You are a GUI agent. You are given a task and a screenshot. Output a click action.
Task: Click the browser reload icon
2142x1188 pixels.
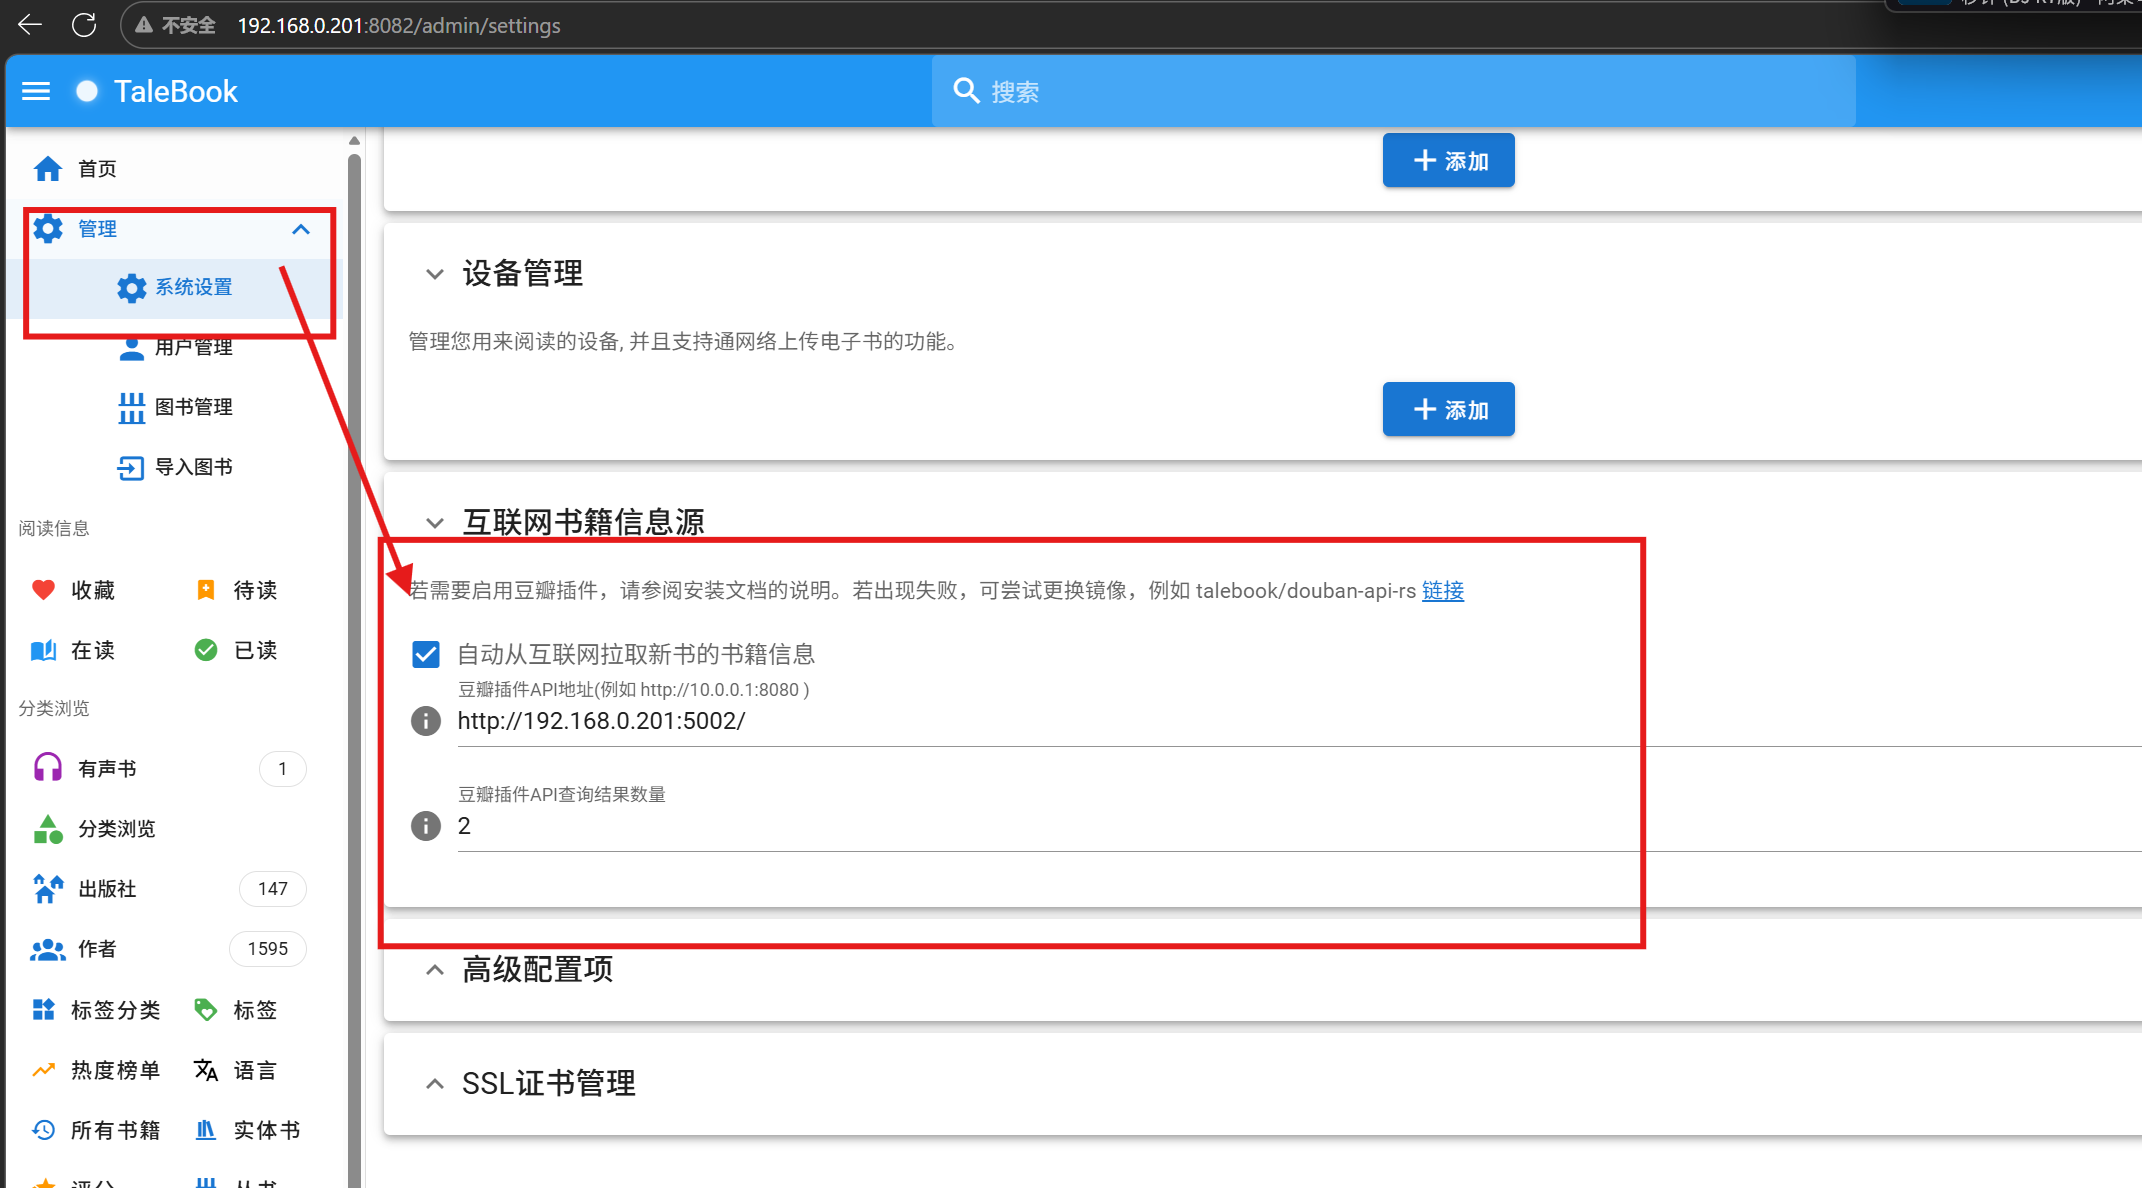84,25
